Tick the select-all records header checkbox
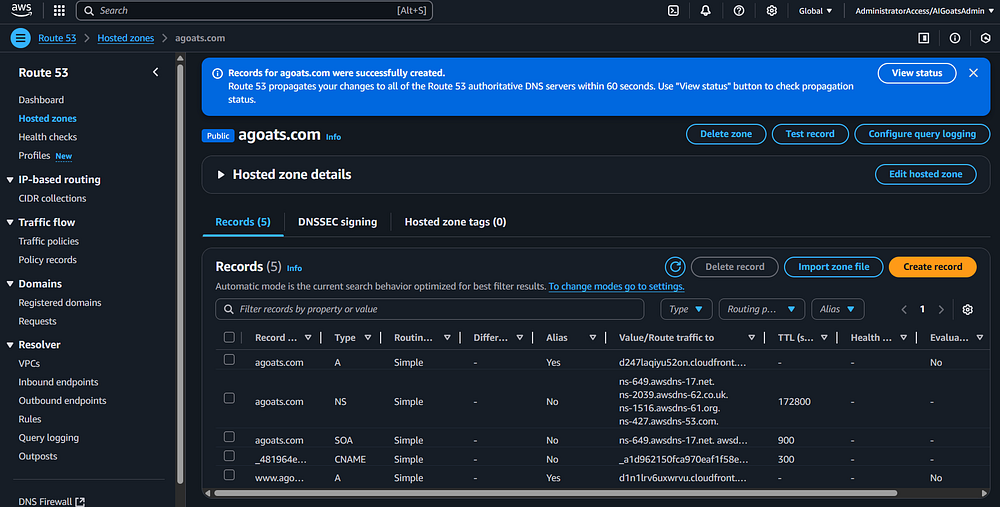Image resolution: width=1000 pixels, height=507 pixels. (229, 338)
